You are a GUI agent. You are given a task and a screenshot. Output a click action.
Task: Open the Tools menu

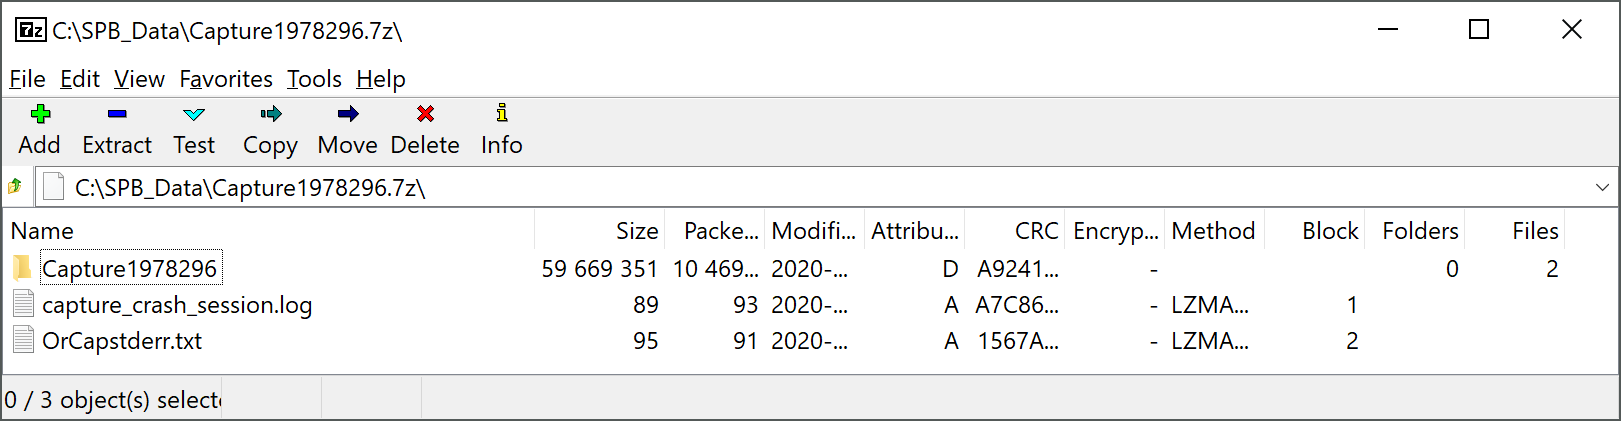314,79
